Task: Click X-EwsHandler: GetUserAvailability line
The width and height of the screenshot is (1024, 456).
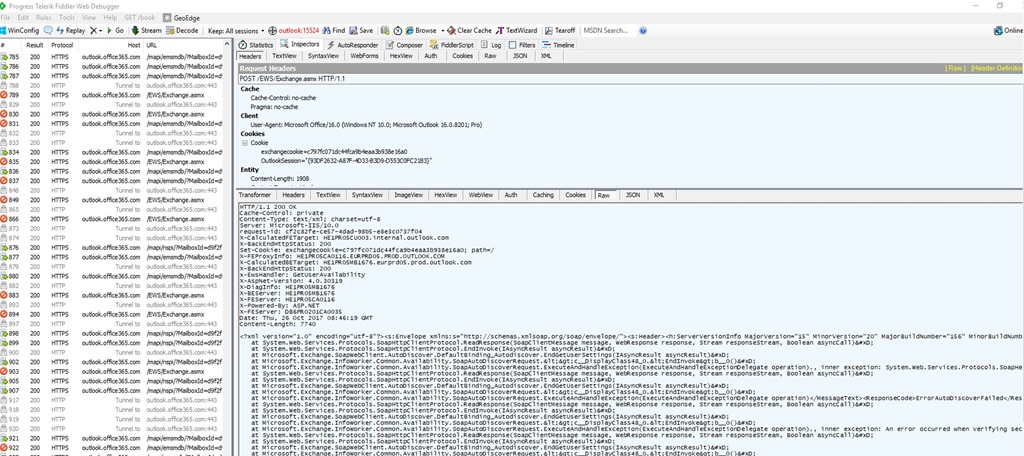Action: [302, 274]
